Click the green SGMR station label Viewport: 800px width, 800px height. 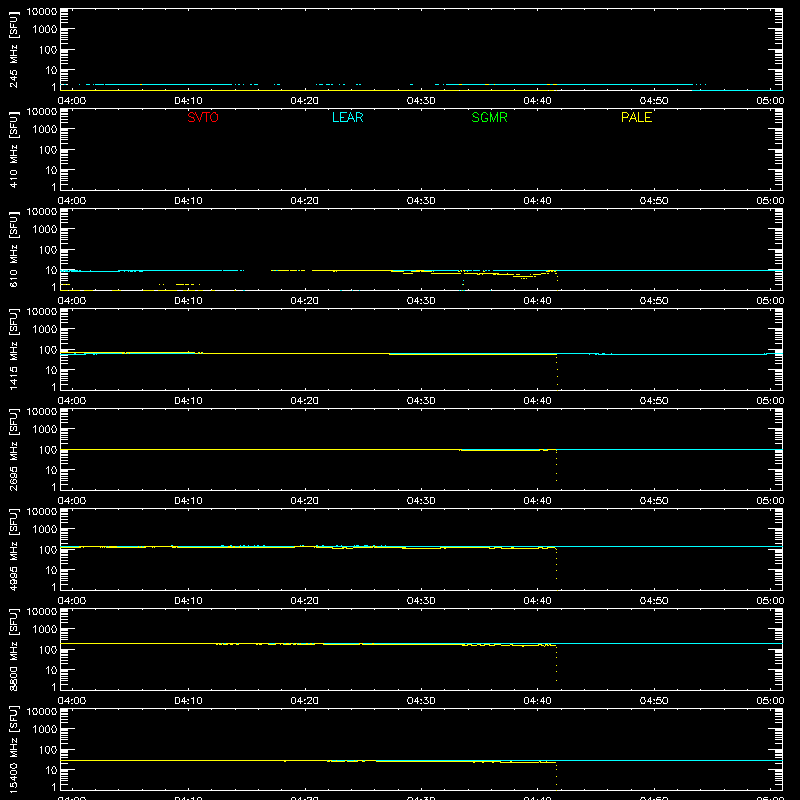tap(489, 117)
